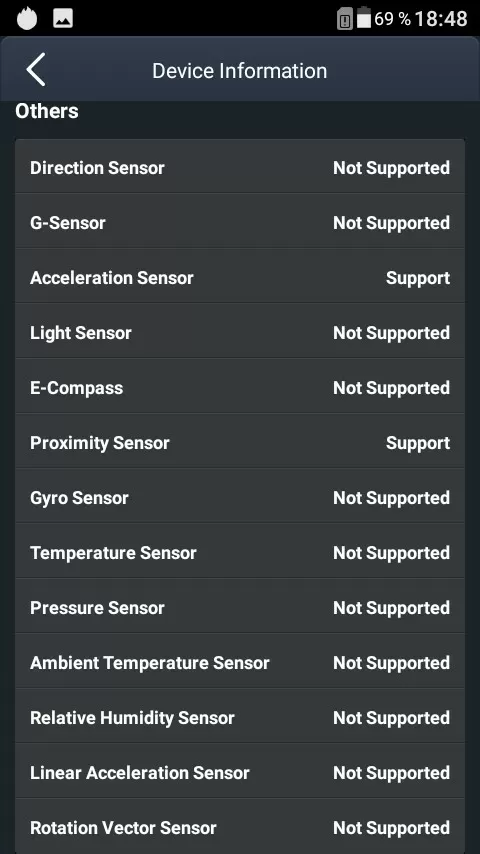Select the G-Sensor row
Screen dimensions: 480x854
240,221
